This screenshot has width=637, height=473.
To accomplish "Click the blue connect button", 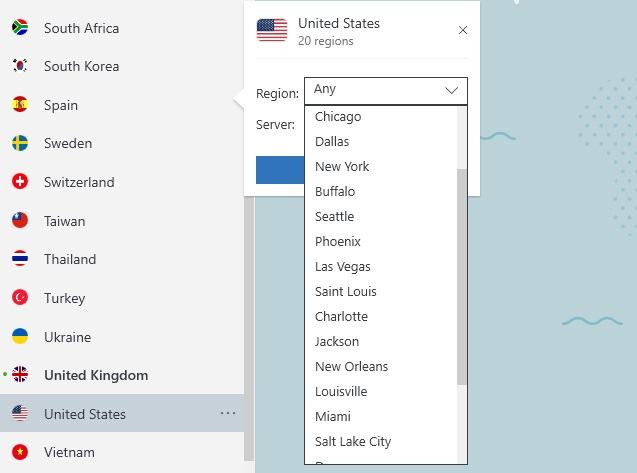I will [280, 170].
